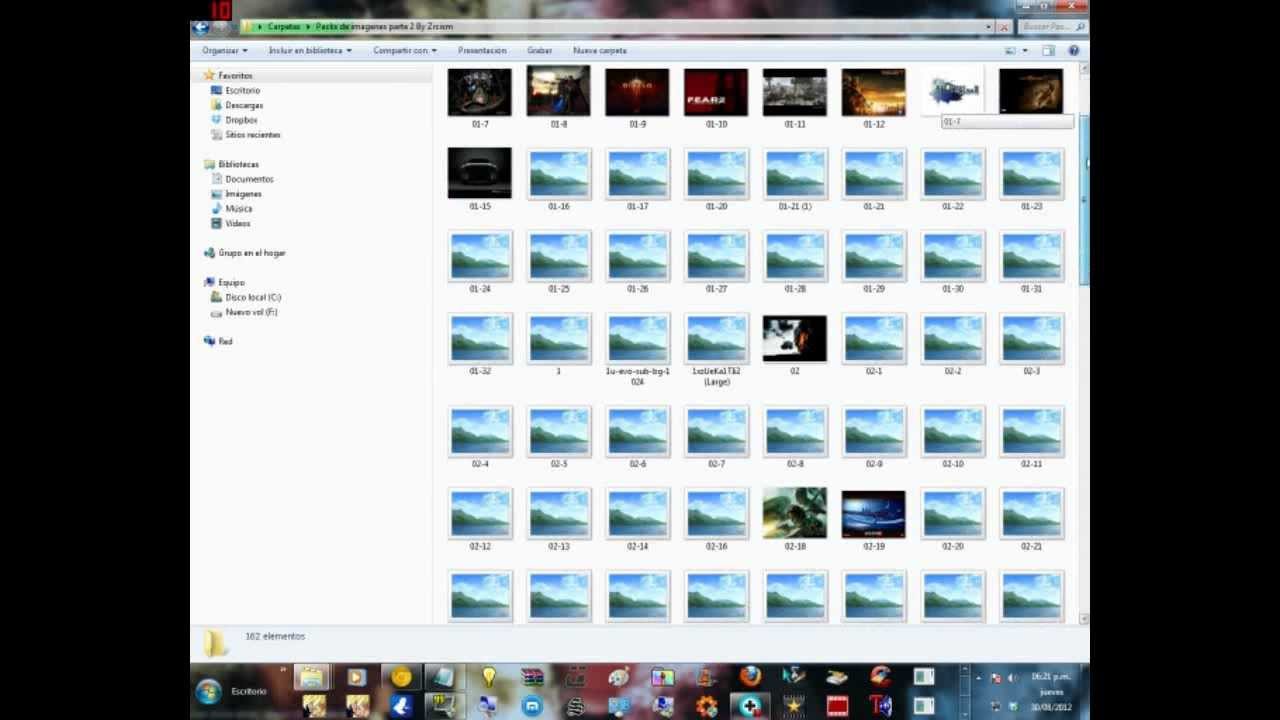Open the Organizar dropdown menu
The height and width of the screenshot is (720, 1280).
click(x=224, y=50)
